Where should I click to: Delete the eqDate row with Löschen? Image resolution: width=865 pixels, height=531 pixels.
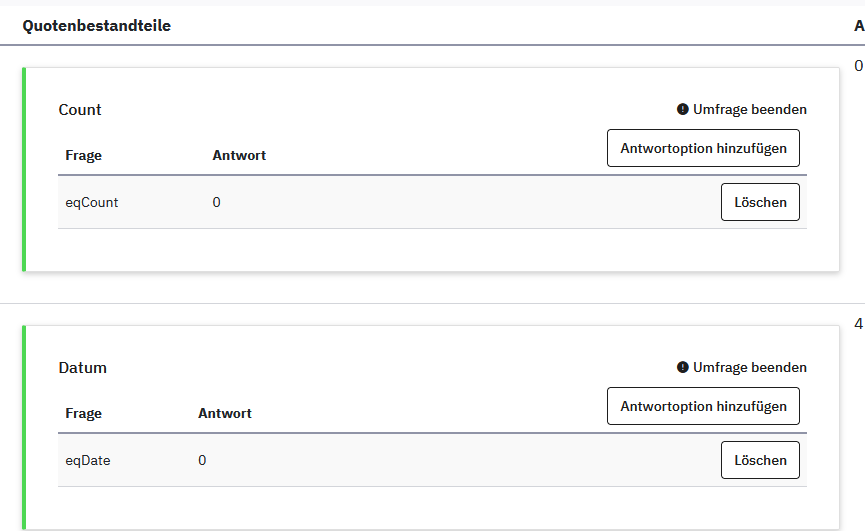pyautogui.click(x=760, y=460)
